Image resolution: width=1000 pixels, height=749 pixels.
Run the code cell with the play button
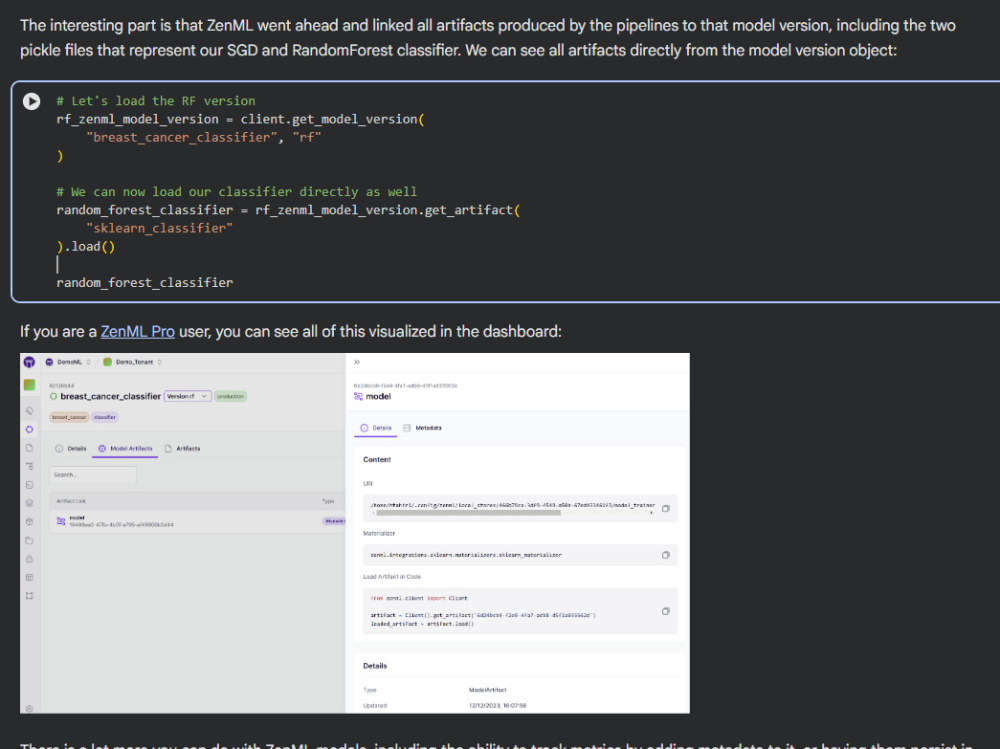pos(31,101)
